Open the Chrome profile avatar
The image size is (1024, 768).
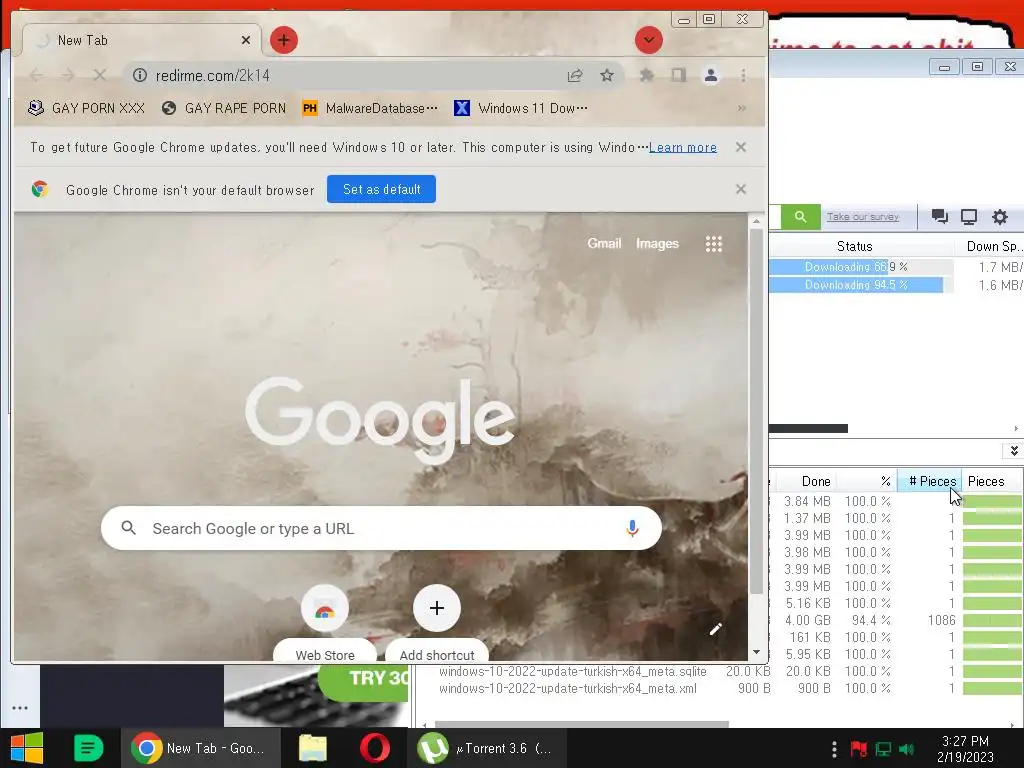coord(711,76)
